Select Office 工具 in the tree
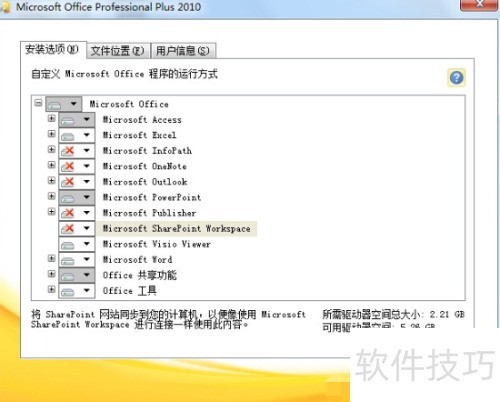 click(130, 291)
